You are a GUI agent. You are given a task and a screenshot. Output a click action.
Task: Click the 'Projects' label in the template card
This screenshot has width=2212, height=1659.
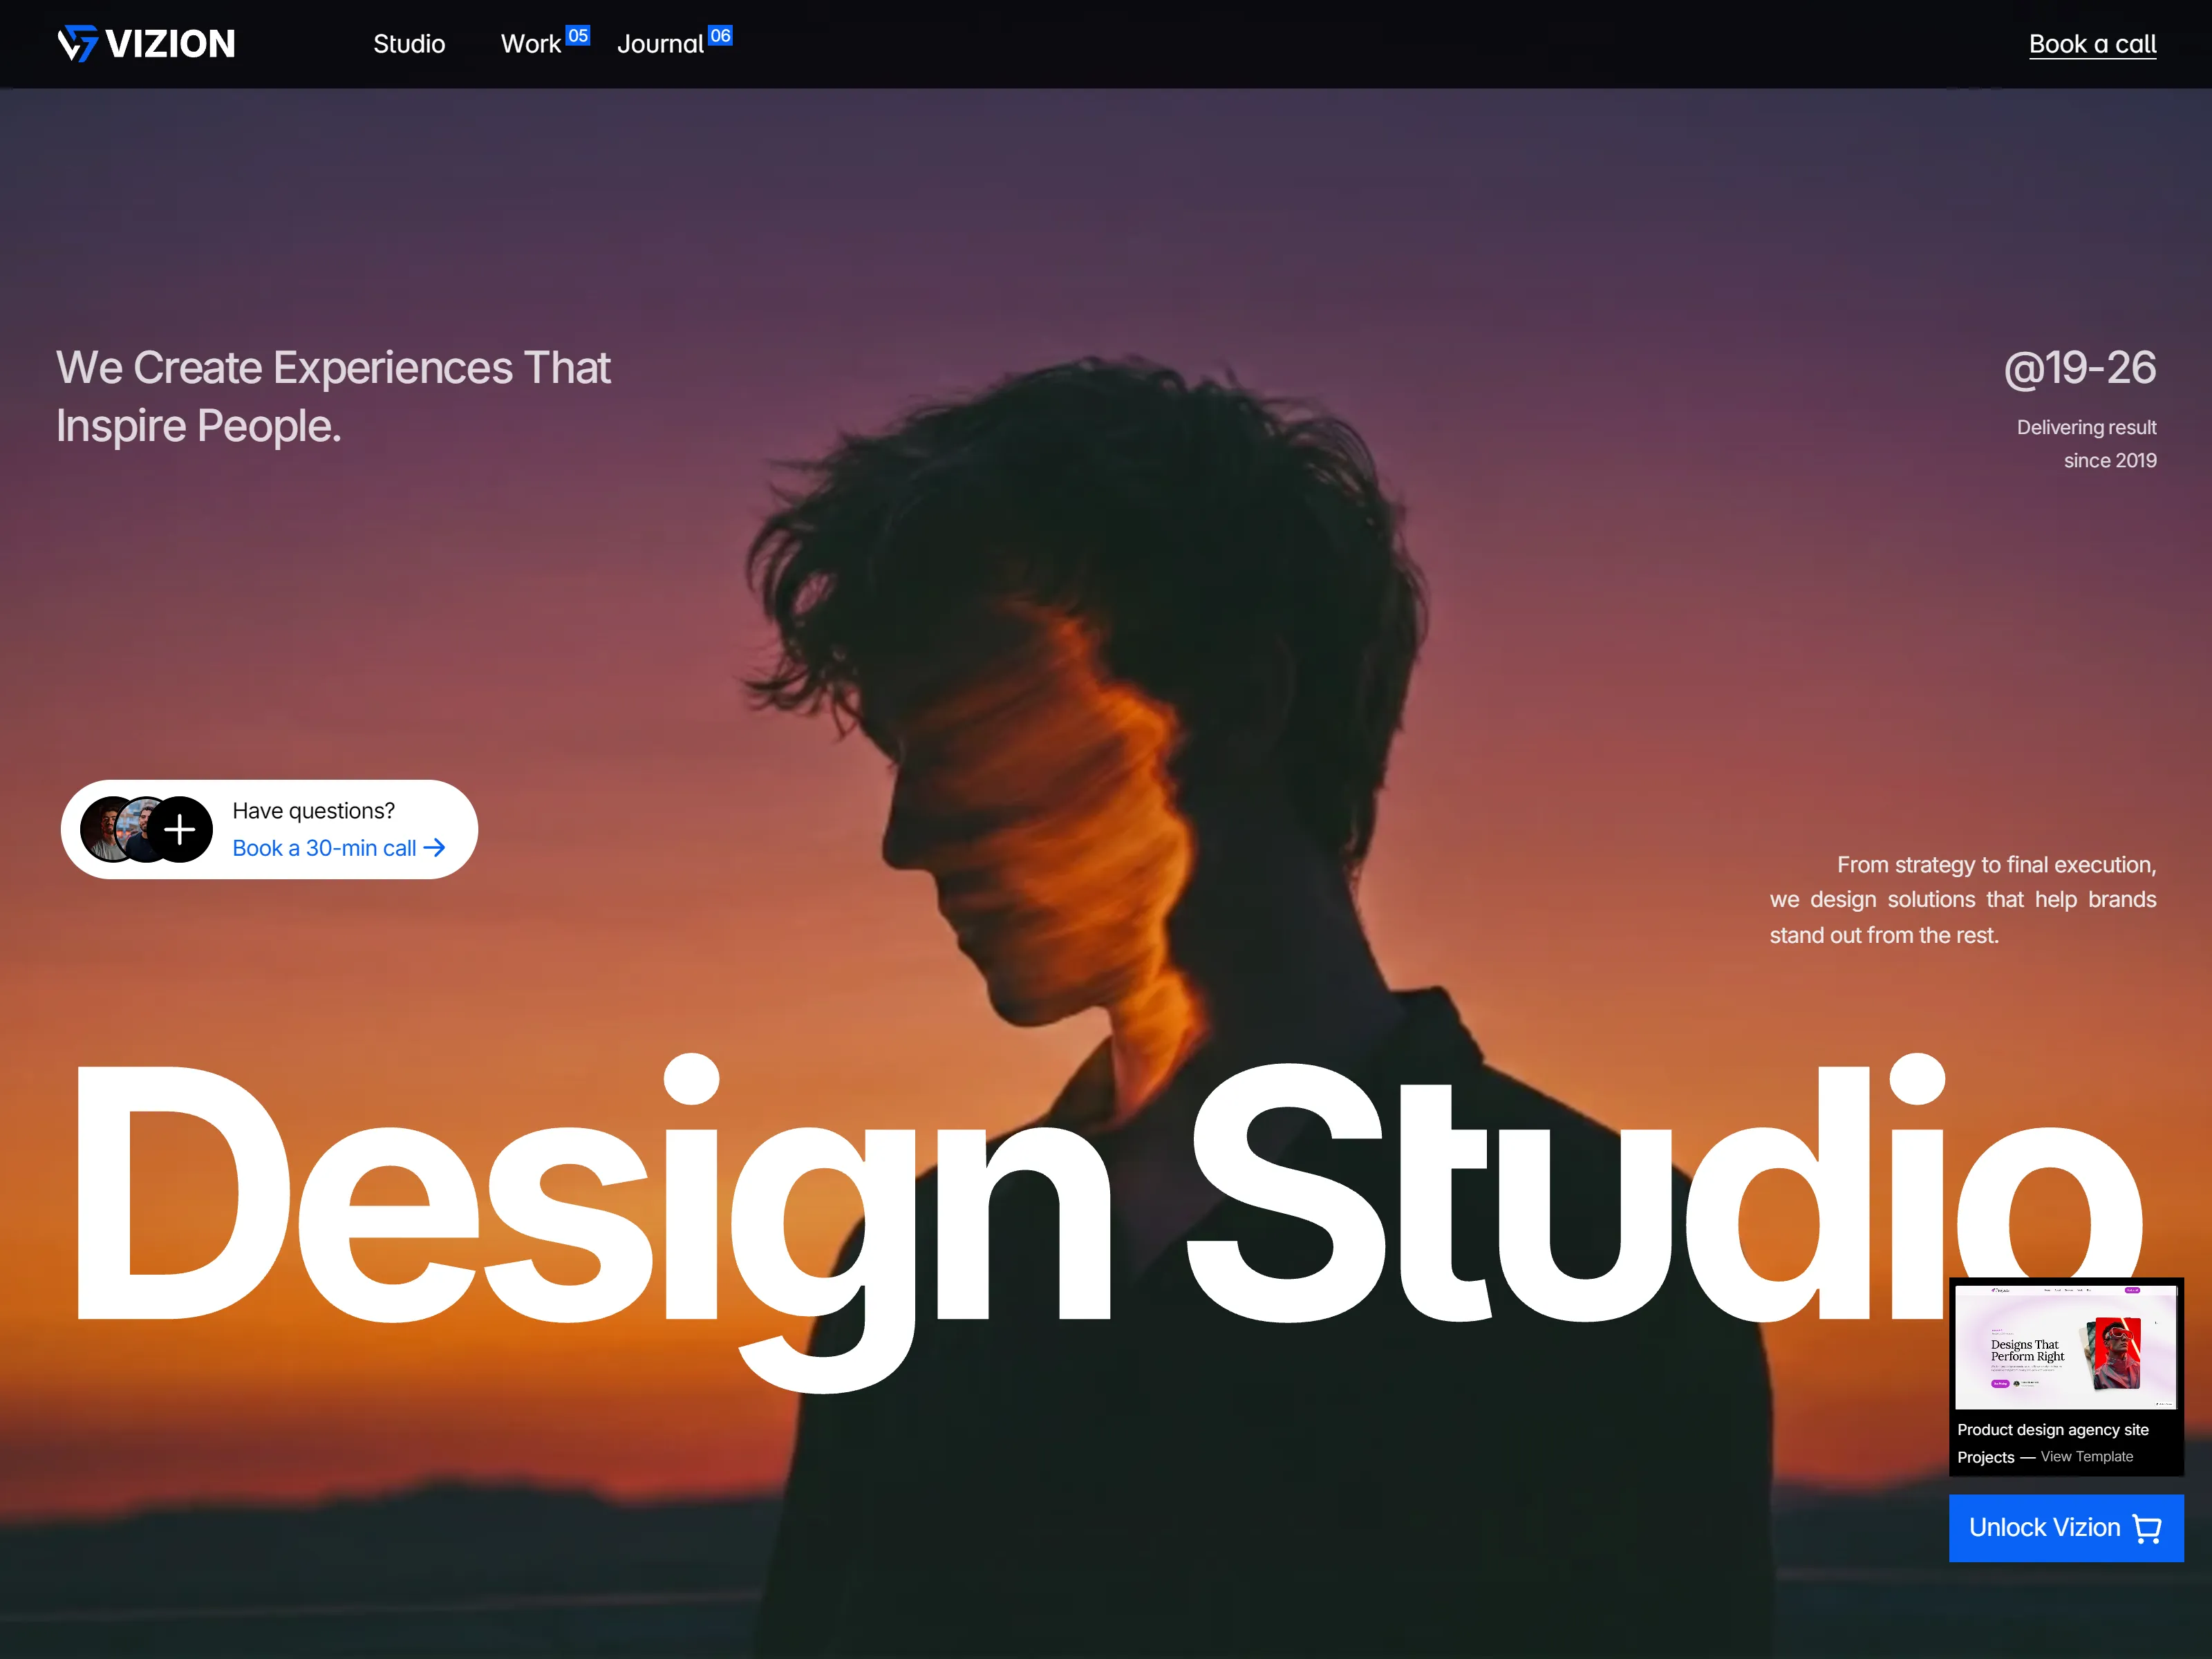[x=1986, y=1457]
